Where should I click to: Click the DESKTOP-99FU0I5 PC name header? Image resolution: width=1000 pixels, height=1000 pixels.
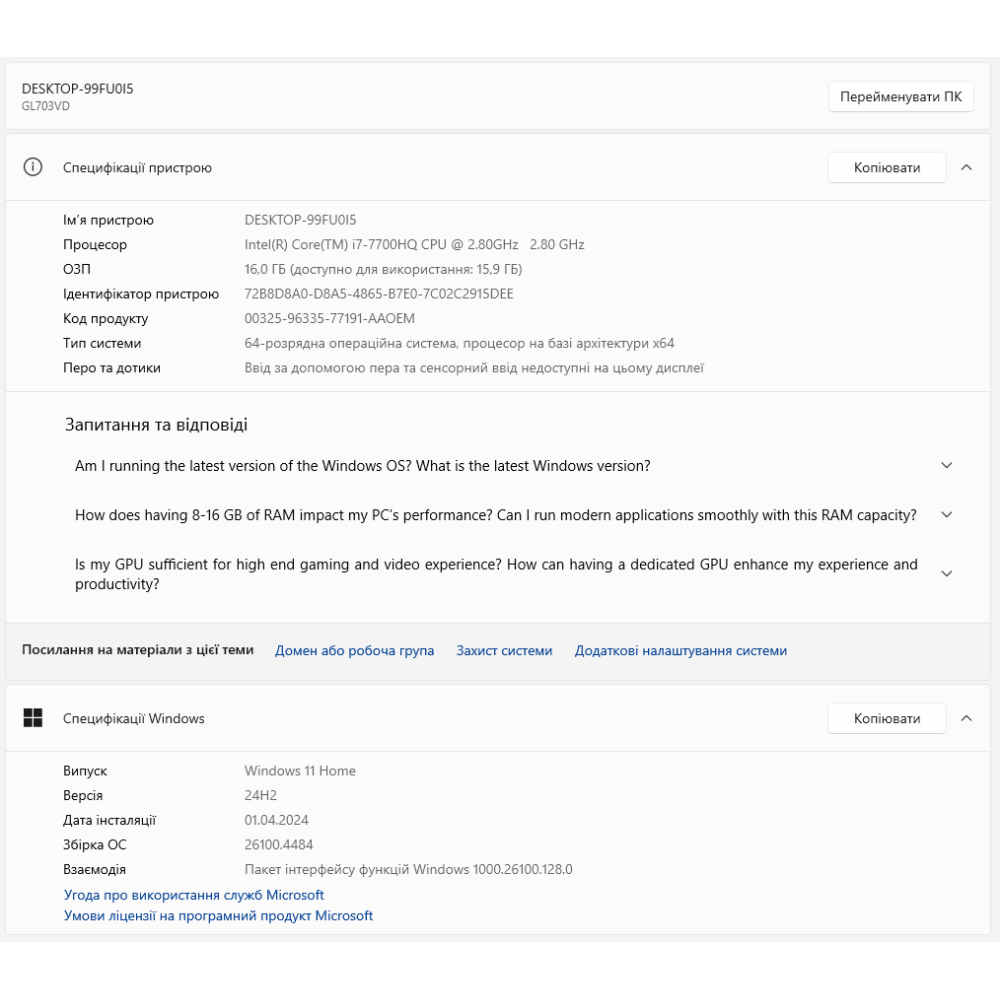[77, 89]
